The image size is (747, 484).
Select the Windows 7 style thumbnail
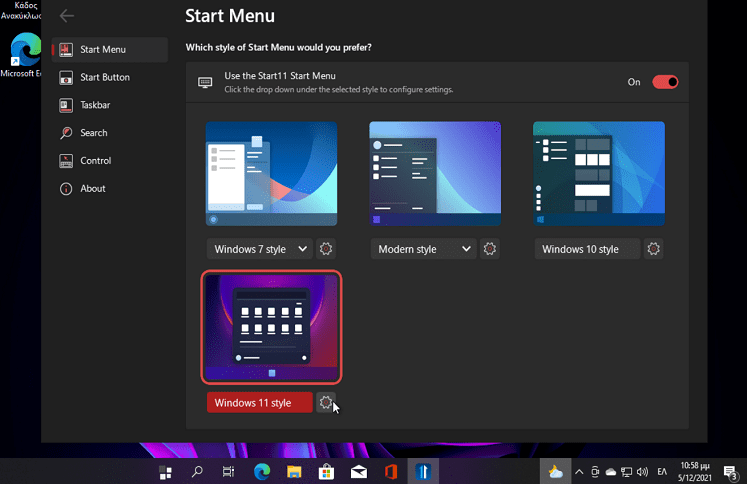click(x=272, y=173)
